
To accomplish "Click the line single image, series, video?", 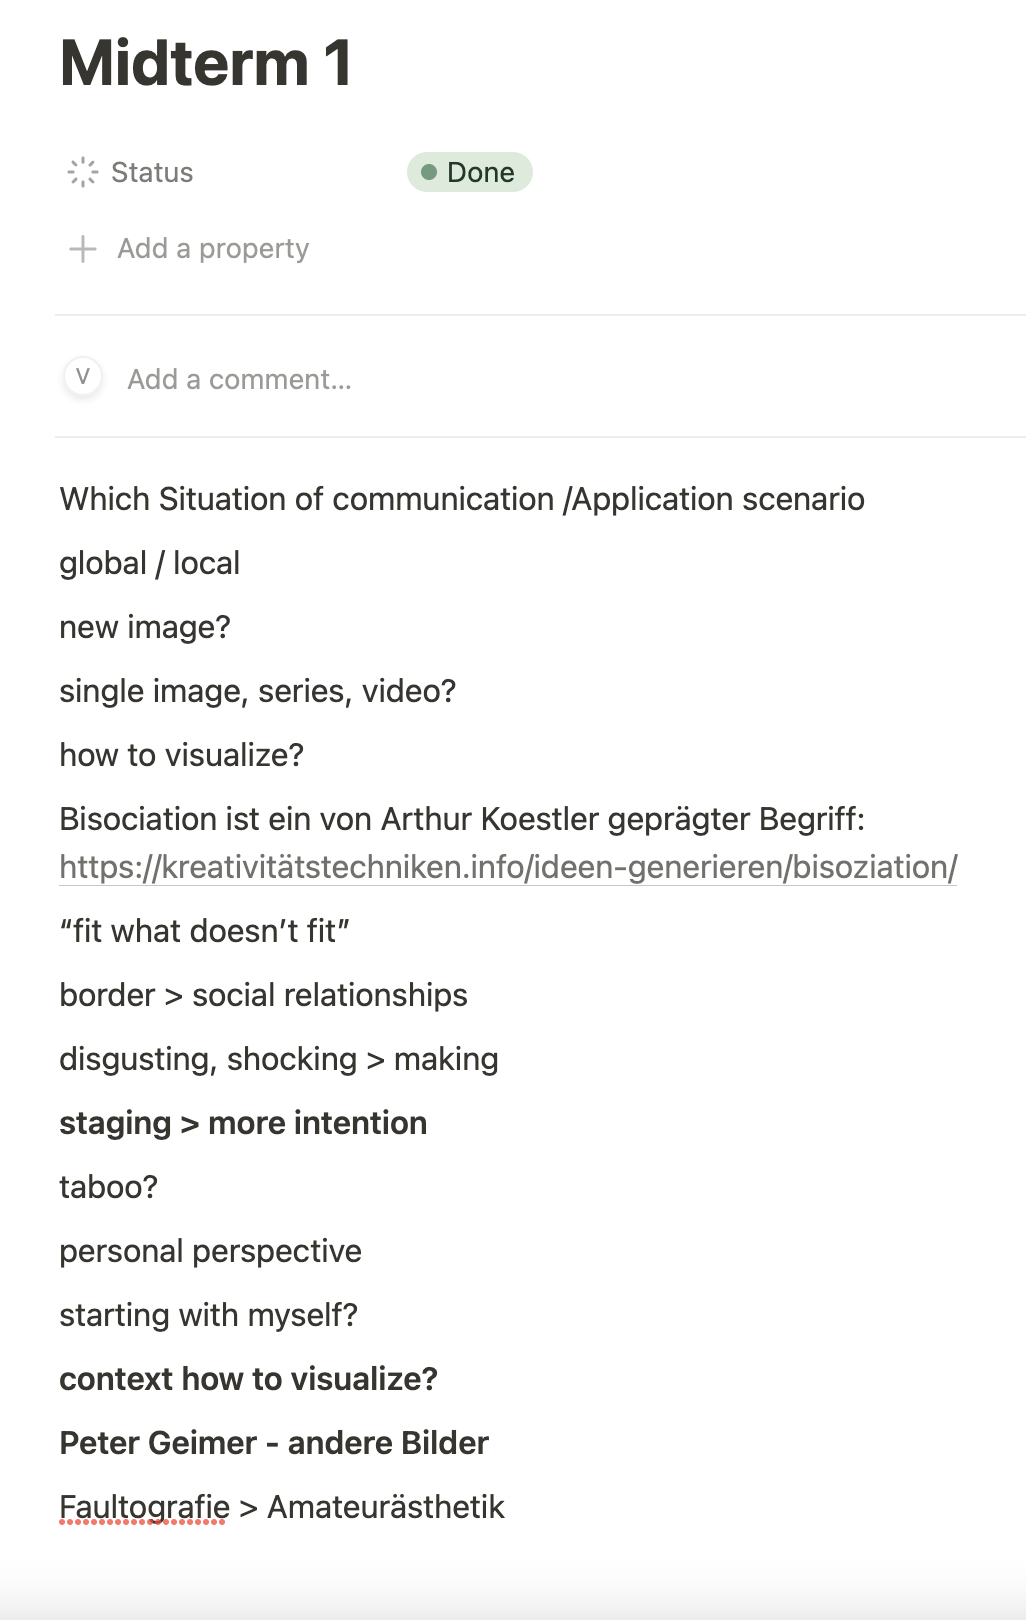I will (258, 691).
